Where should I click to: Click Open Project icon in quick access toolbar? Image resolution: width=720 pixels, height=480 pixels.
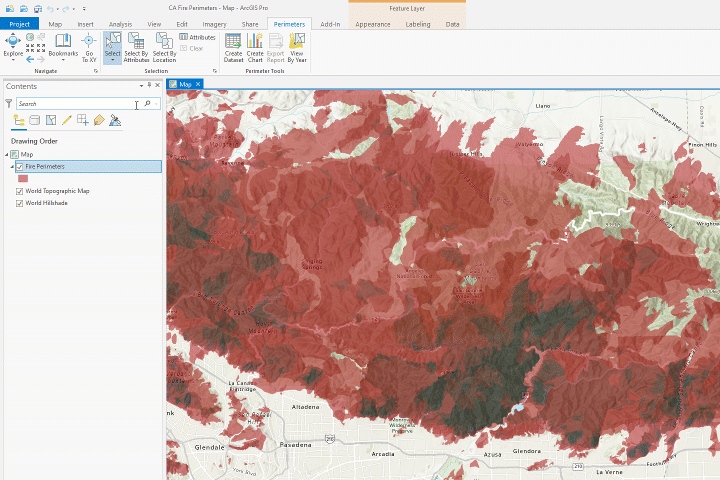[x=23, y=8]
